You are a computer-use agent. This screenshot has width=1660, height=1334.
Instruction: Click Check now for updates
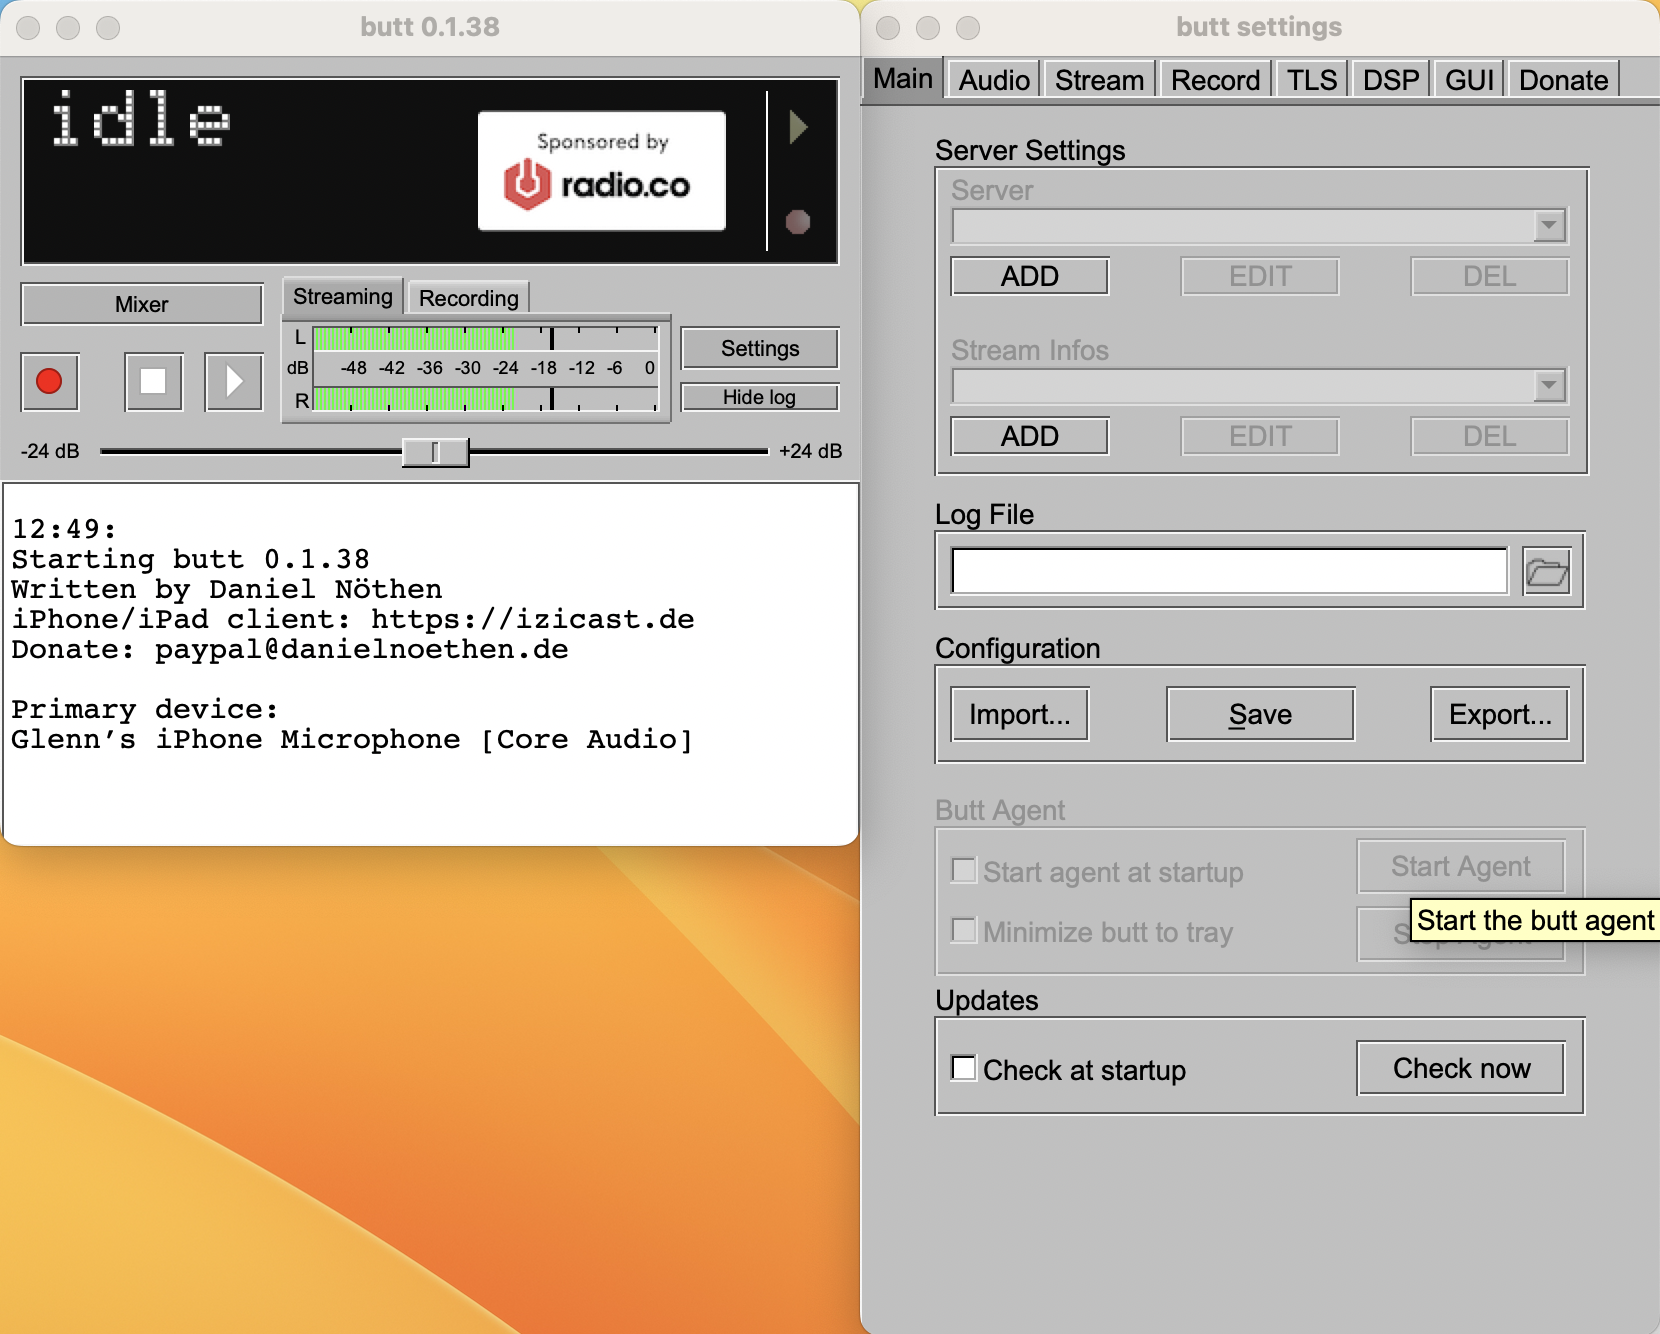(x=1461, y=1068)
